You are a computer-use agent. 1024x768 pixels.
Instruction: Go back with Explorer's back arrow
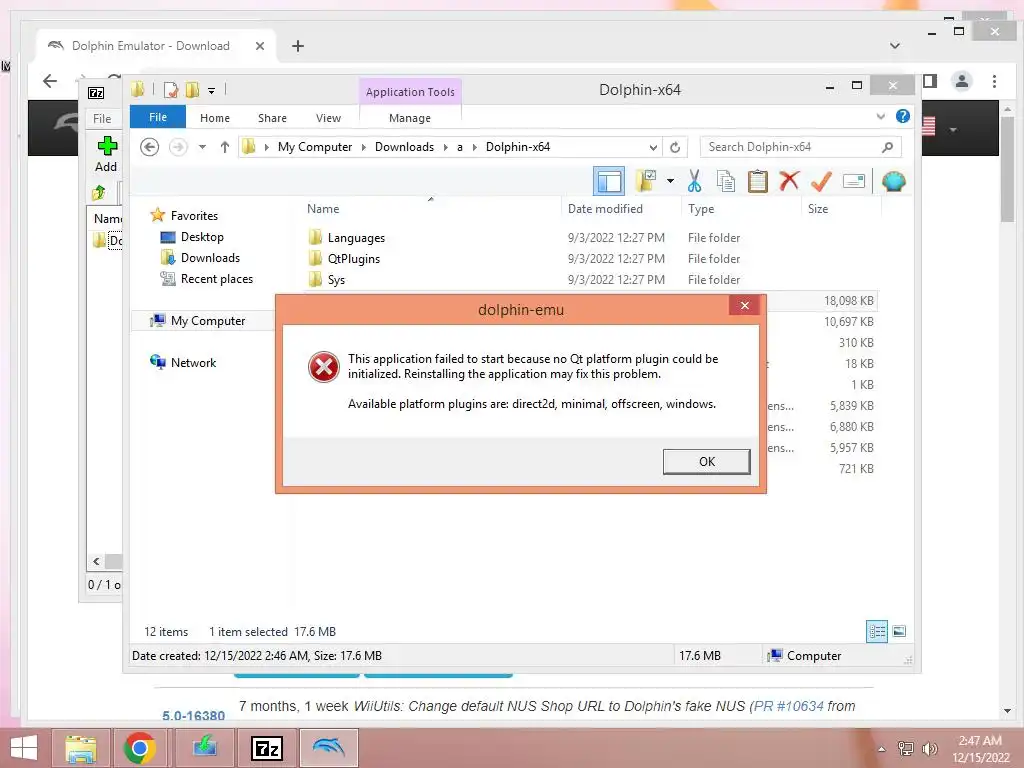(x=150, y=148)
